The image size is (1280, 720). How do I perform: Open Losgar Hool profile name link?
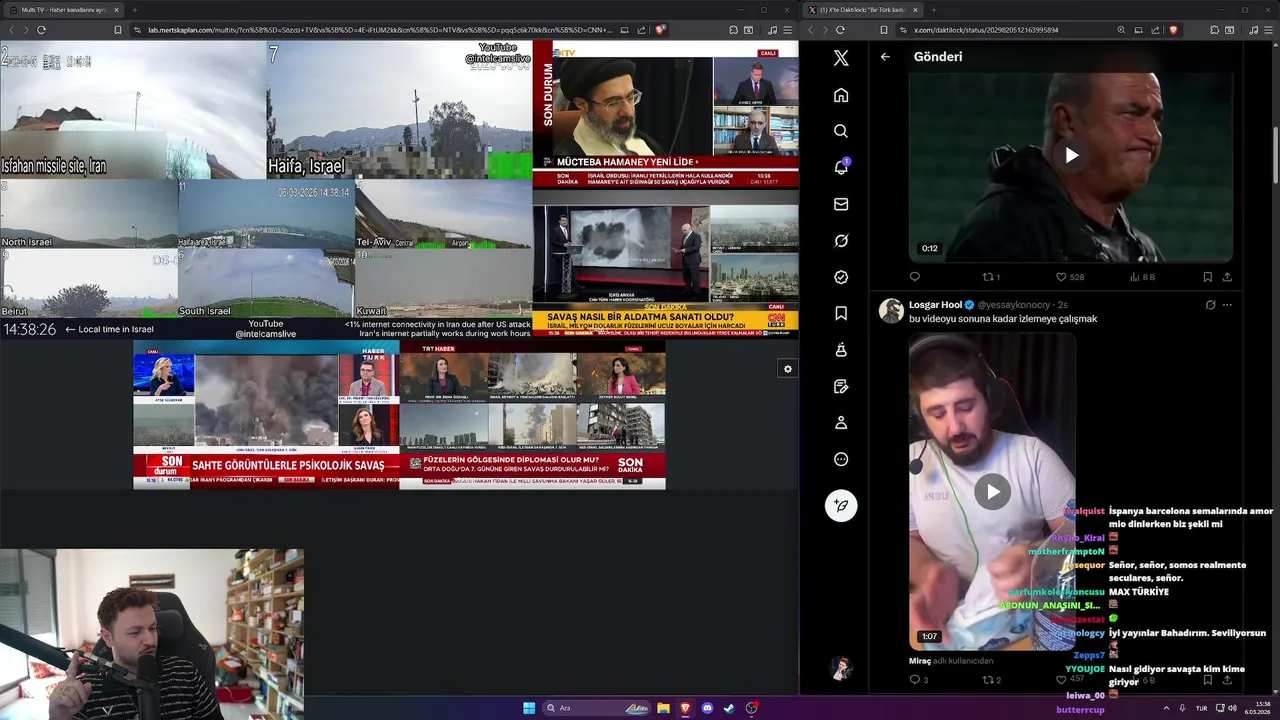tap(935, 305)
